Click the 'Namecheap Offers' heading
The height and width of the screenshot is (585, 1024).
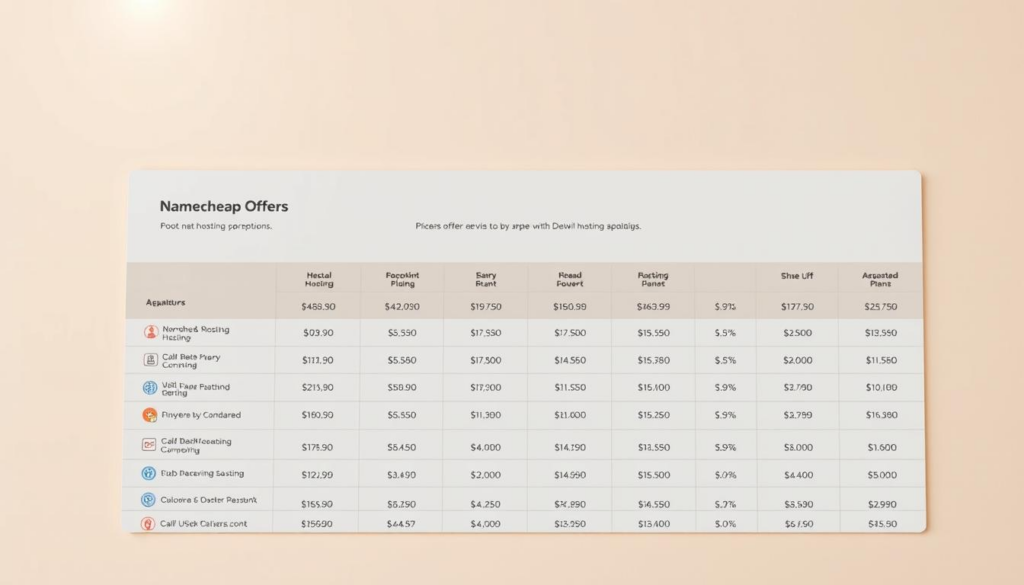[224, 206]
